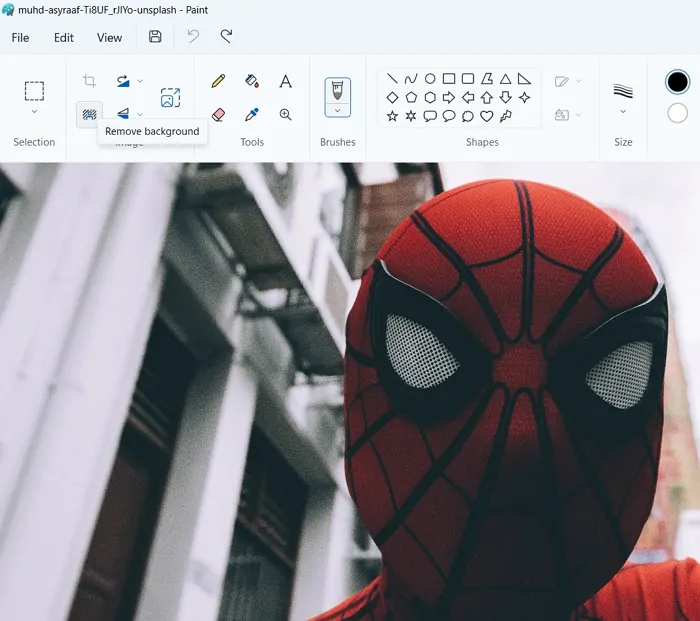
Task: Expand the Shape fill chevron
Action: tap(579, 115)
